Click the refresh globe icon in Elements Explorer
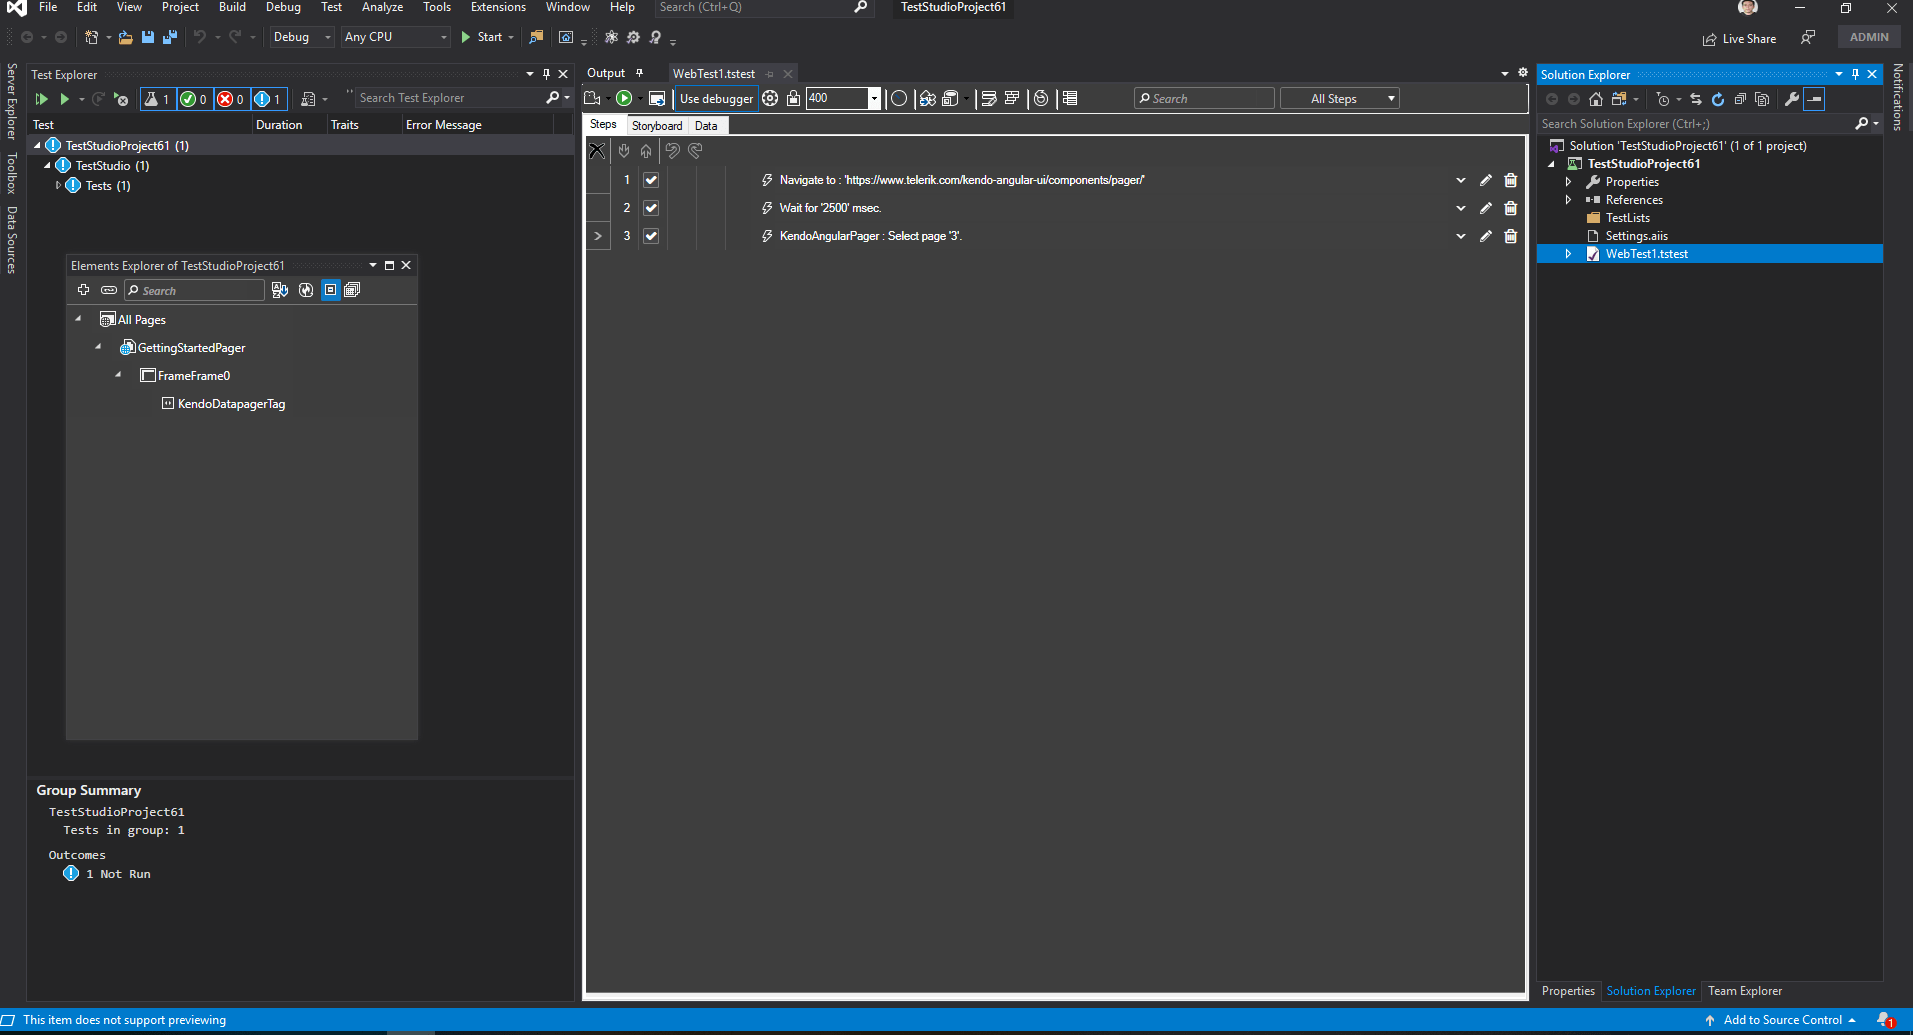The height and width of the screenshot is (1035, 1913). [306, 290]
